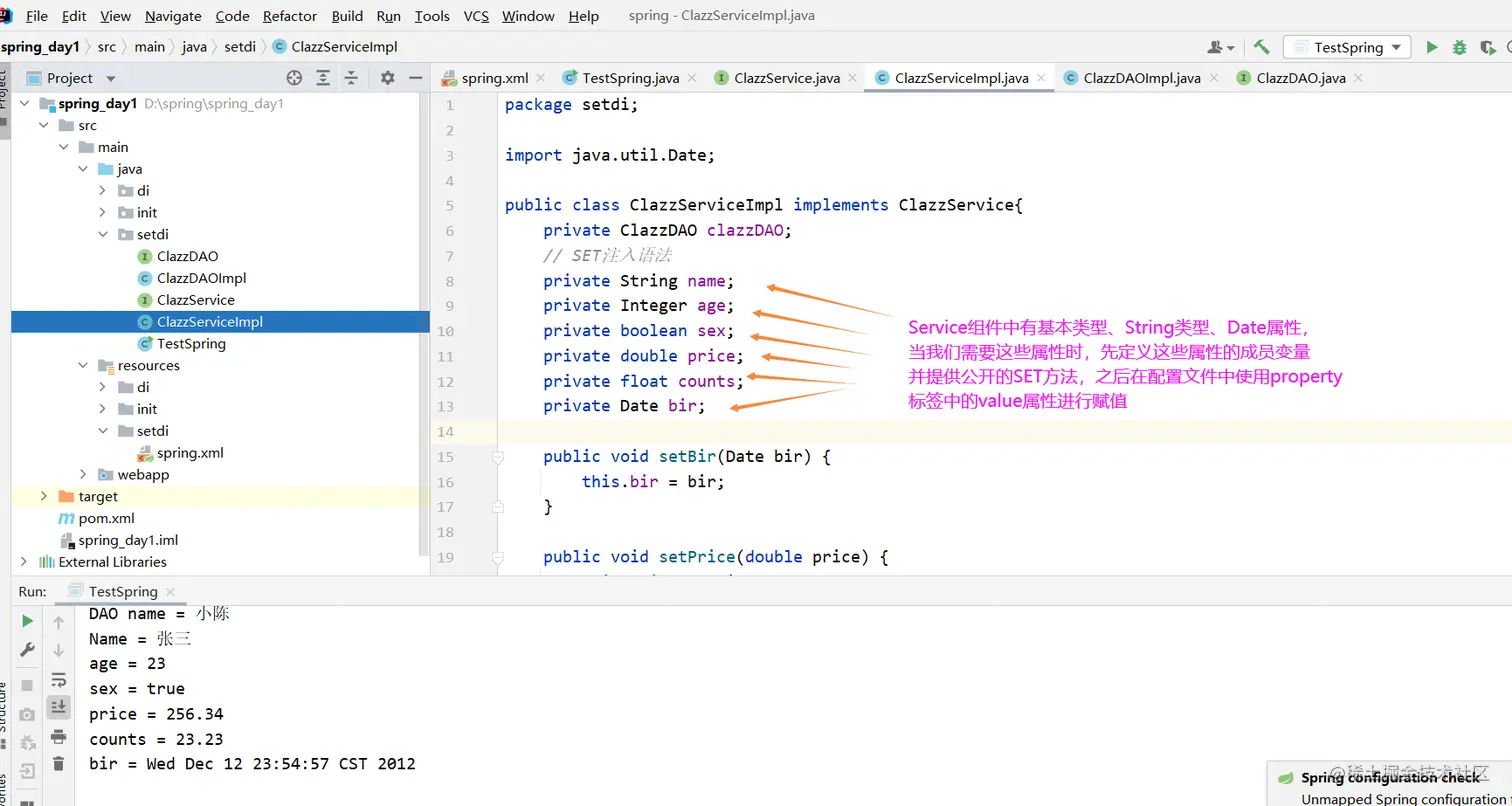Screen dimensions: 1512x806
Task: Click src breadcrumb in navigation bar
Action: 107,47
